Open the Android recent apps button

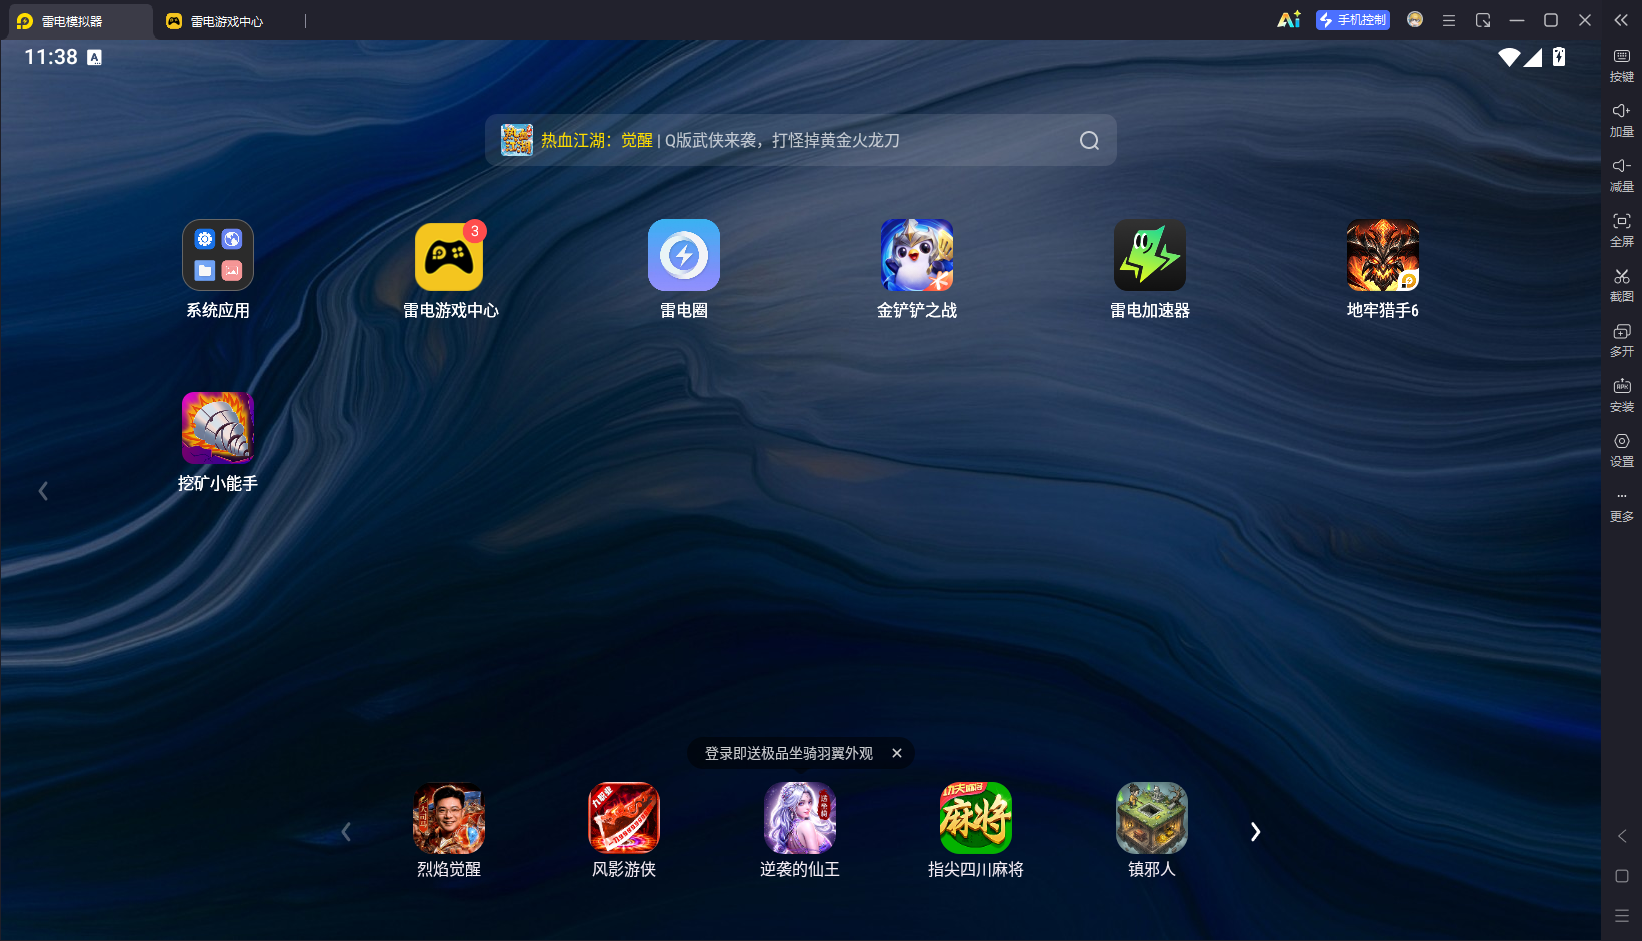pyautogui.click(x=1622, y=916)
